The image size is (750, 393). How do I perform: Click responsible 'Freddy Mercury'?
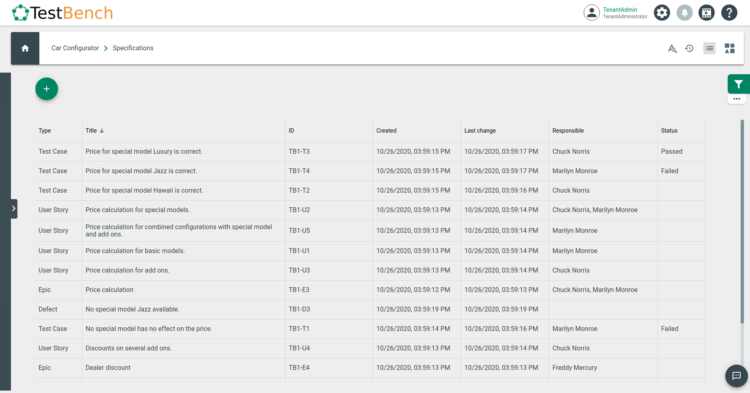(574, 368)
